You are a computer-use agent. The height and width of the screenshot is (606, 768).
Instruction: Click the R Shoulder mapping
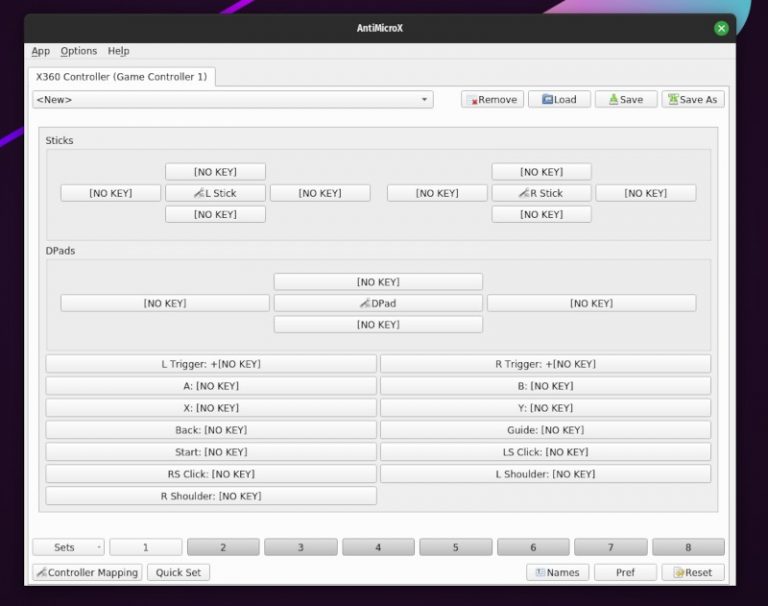[211, 496]
